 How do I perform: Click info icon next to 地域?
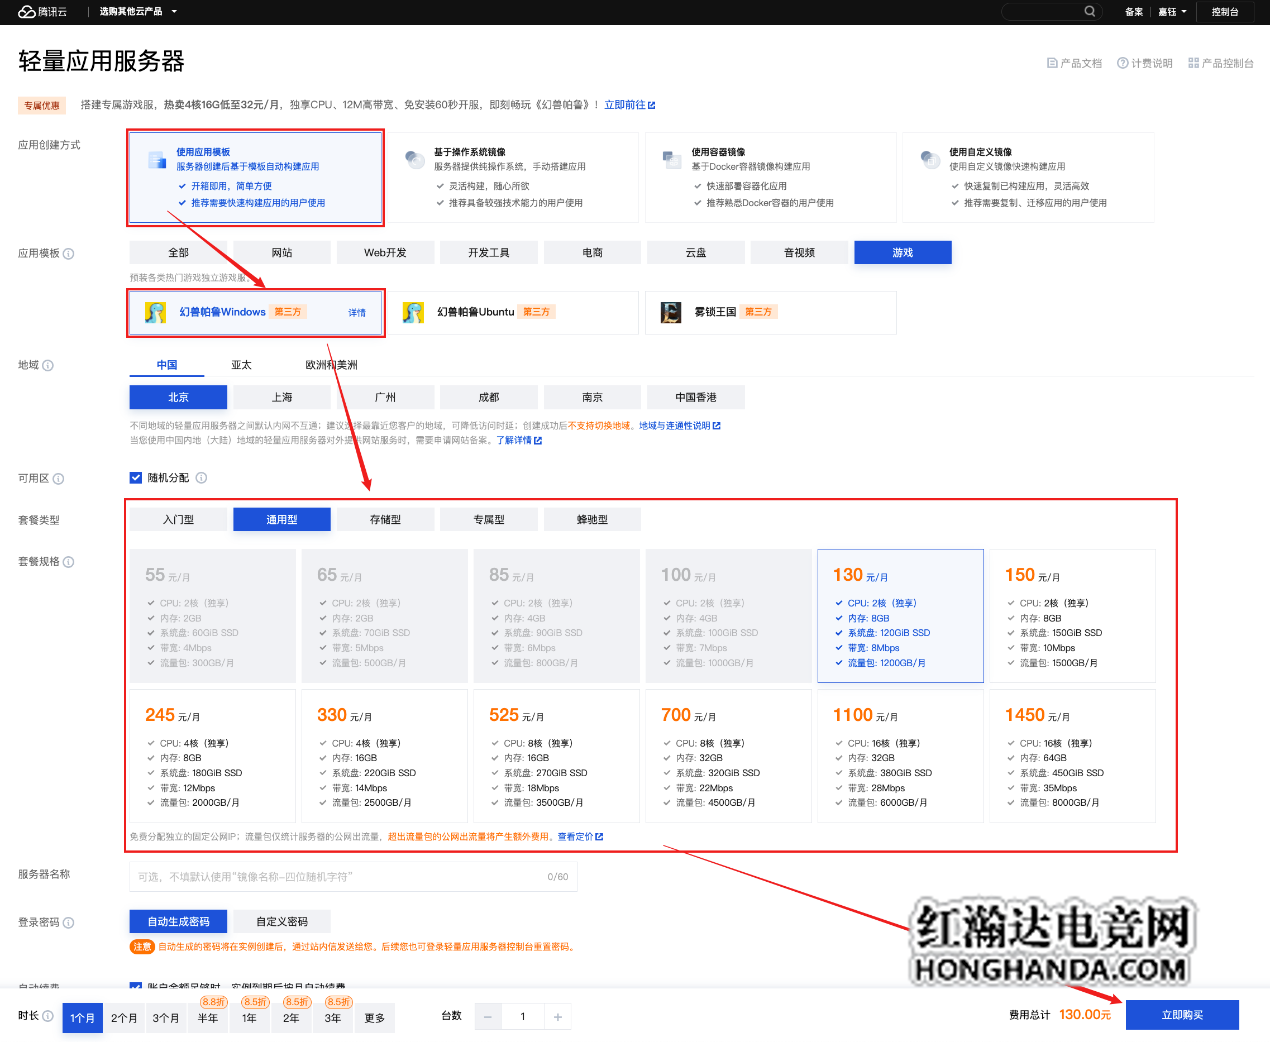[x=48, y=366]
